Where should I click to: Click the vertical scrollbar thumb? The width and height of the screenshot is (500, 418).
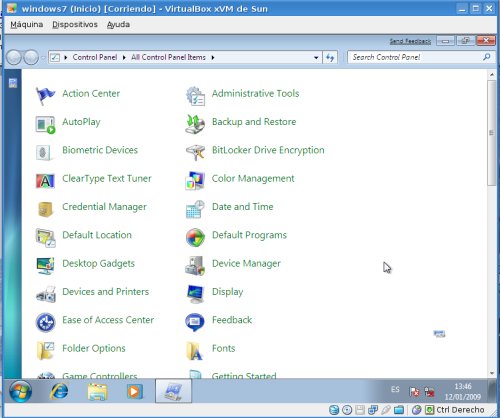coord(491,133)
